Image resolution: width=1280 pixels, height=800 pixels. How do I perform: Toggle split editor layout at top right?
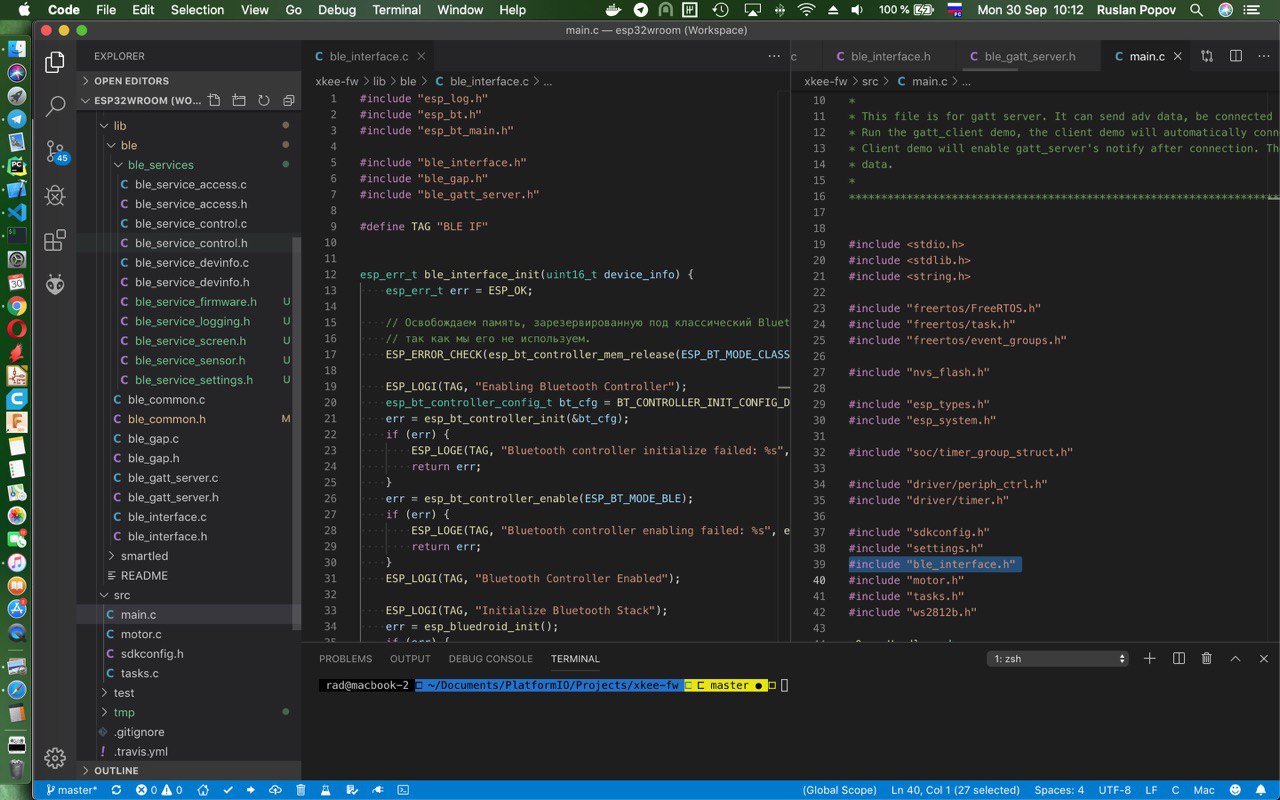click(1235, 57)
